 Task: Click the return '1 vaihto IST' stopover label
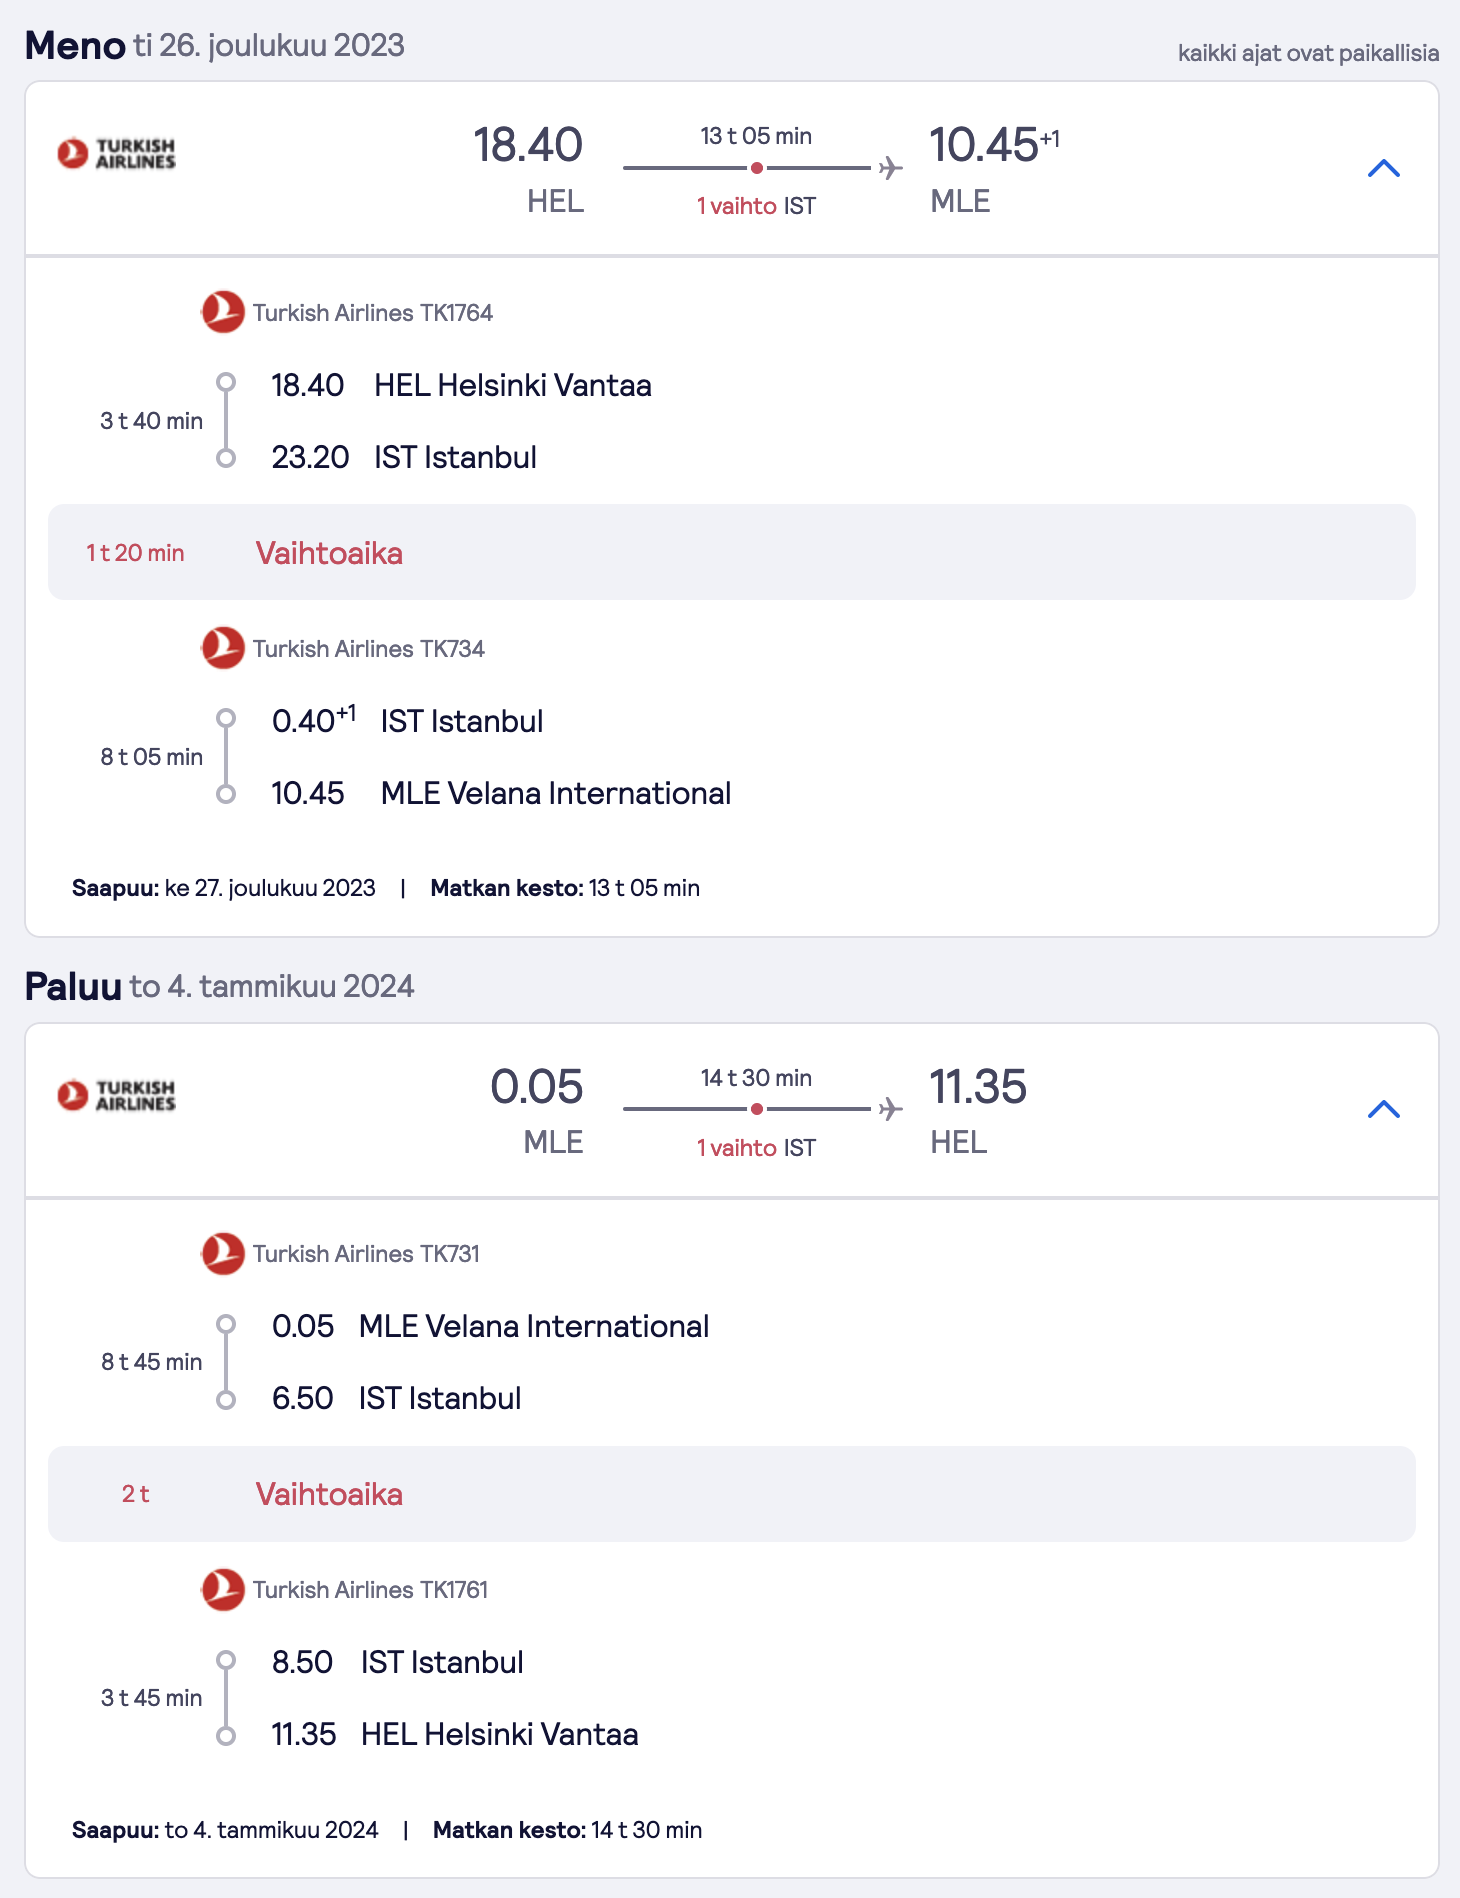(x=756, y=1148)
